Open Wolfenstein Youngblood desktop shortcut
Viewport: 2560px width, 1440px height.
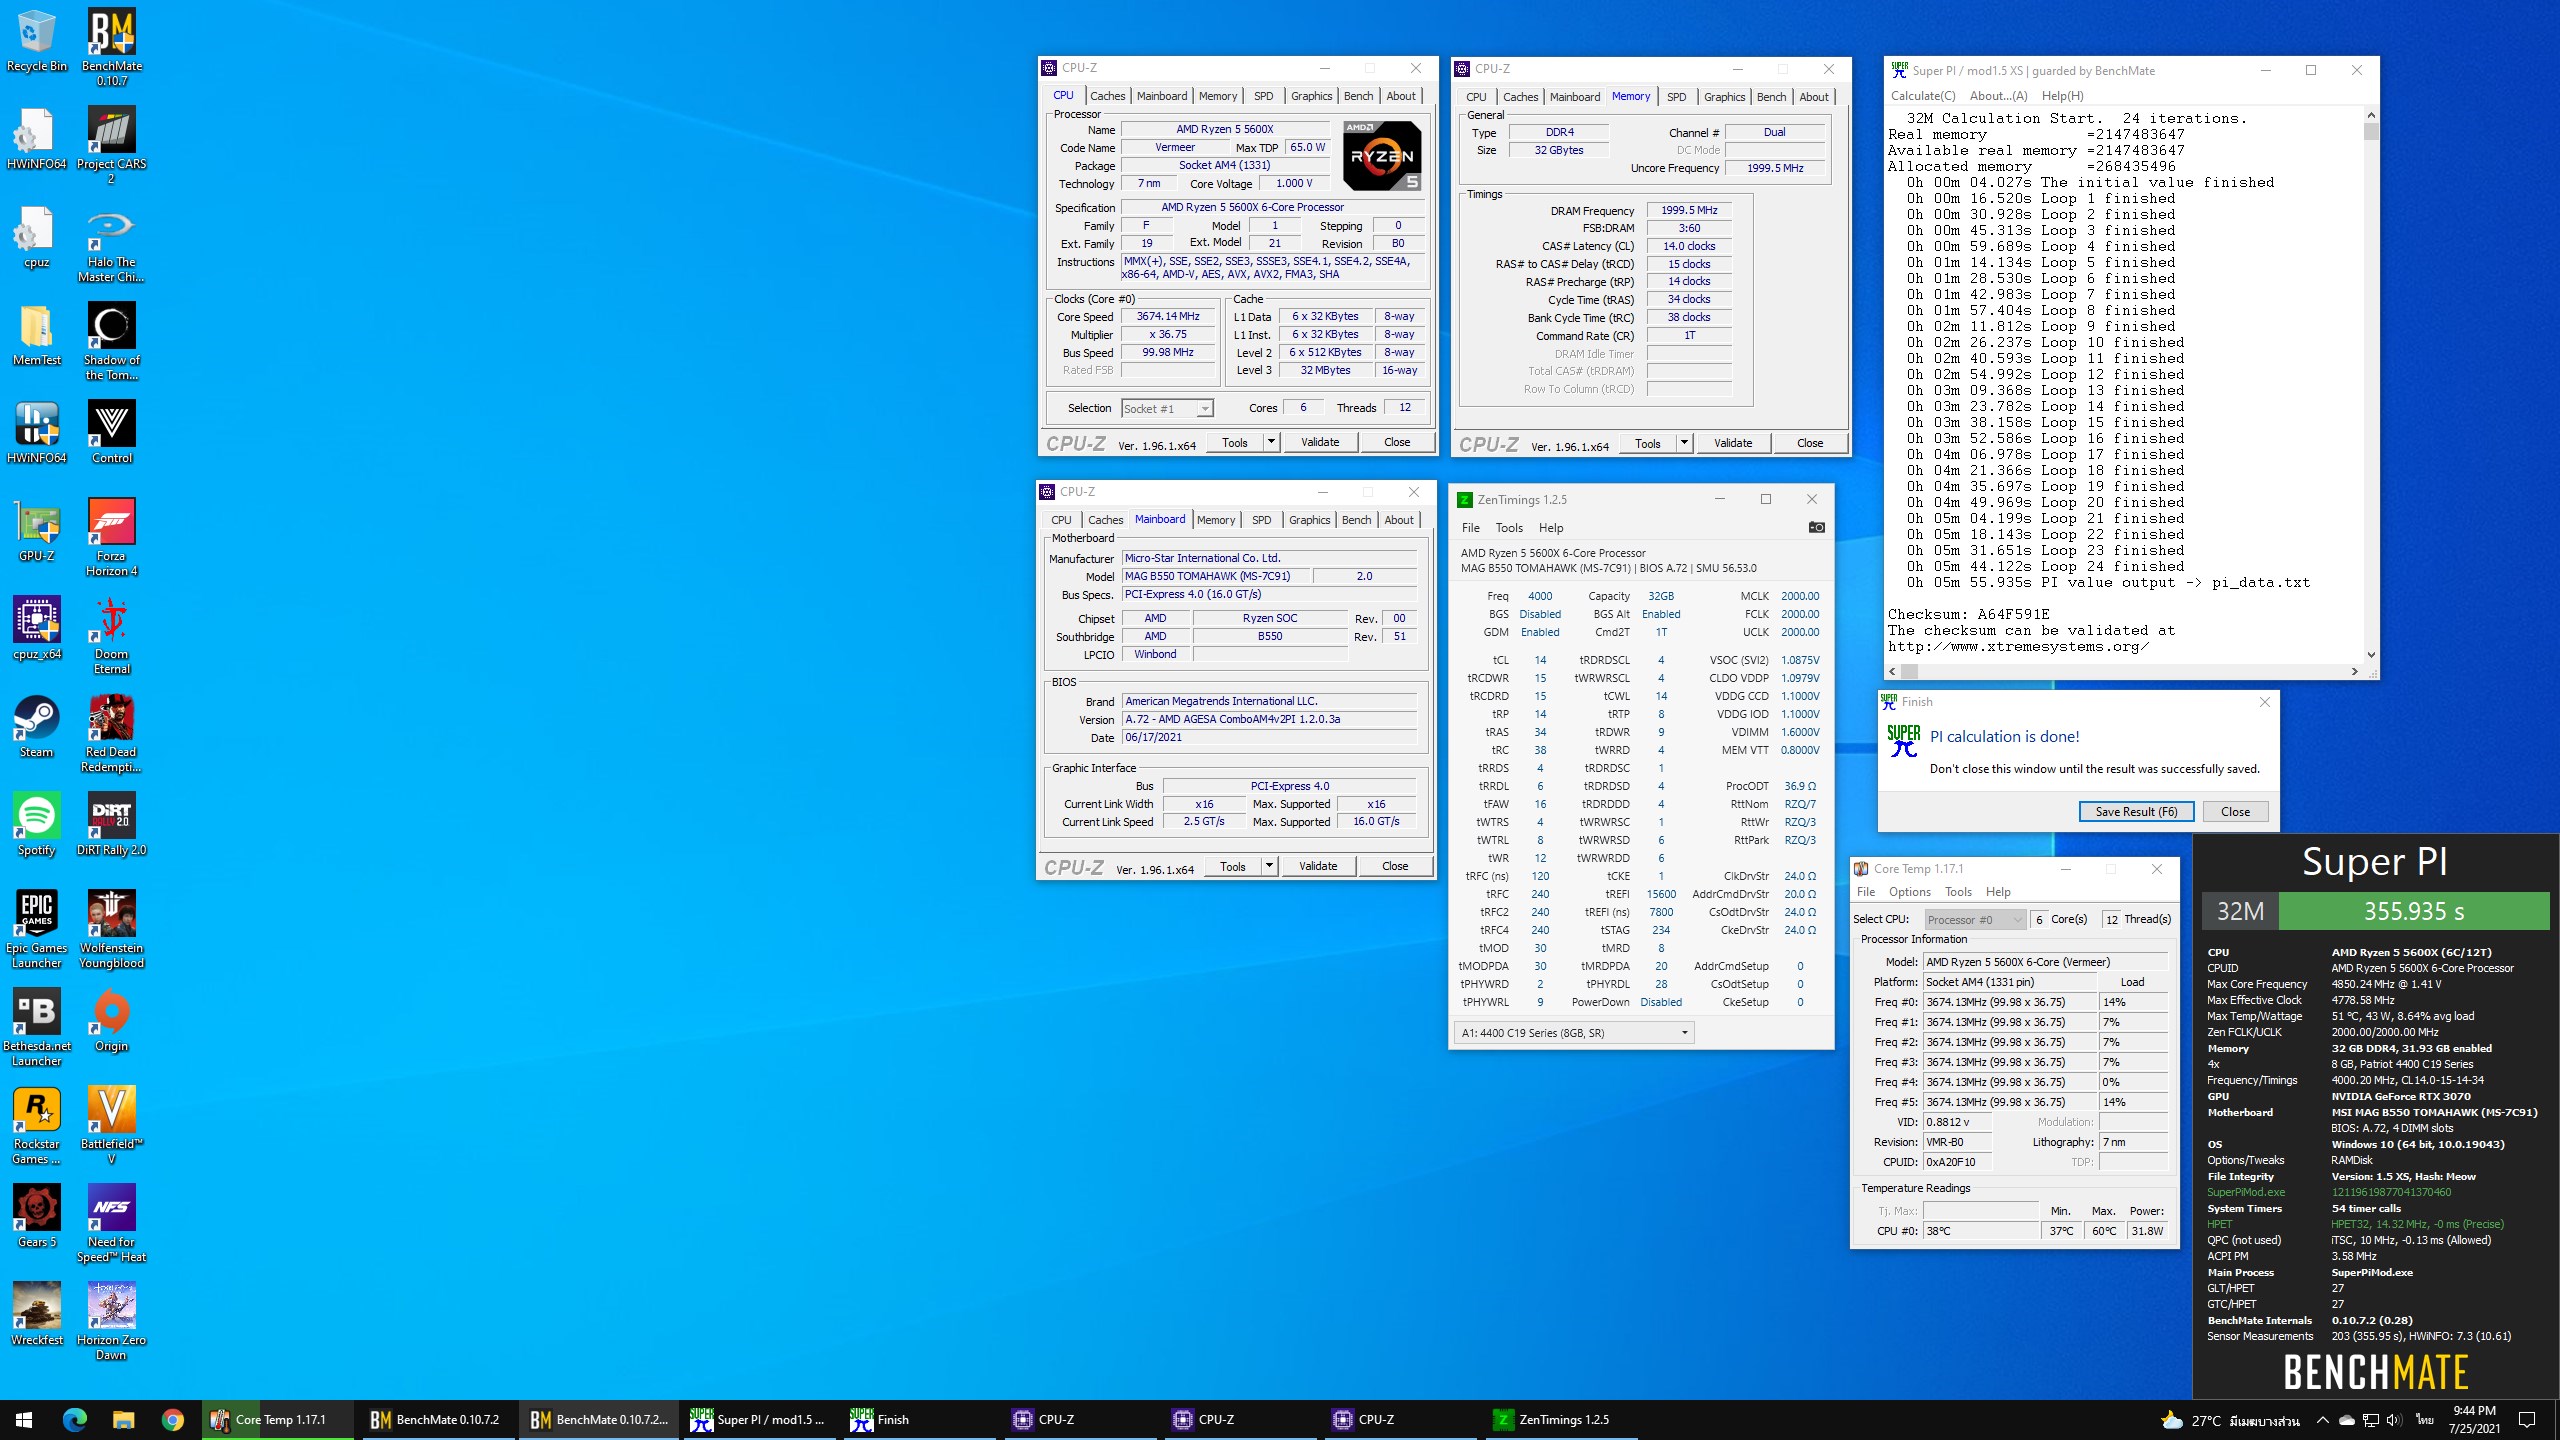(112, 930)
